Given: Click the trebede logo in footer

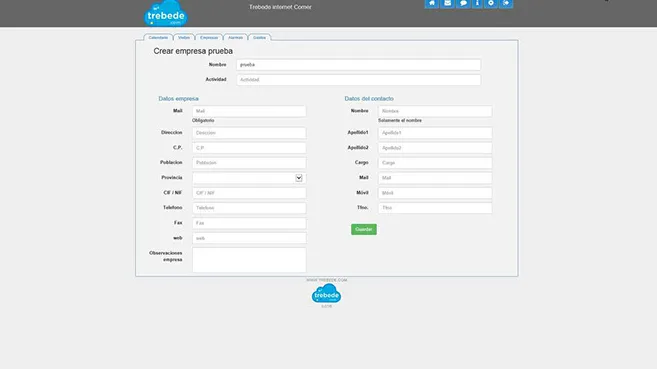Looking at the screenshot, I should coord(326,294).
